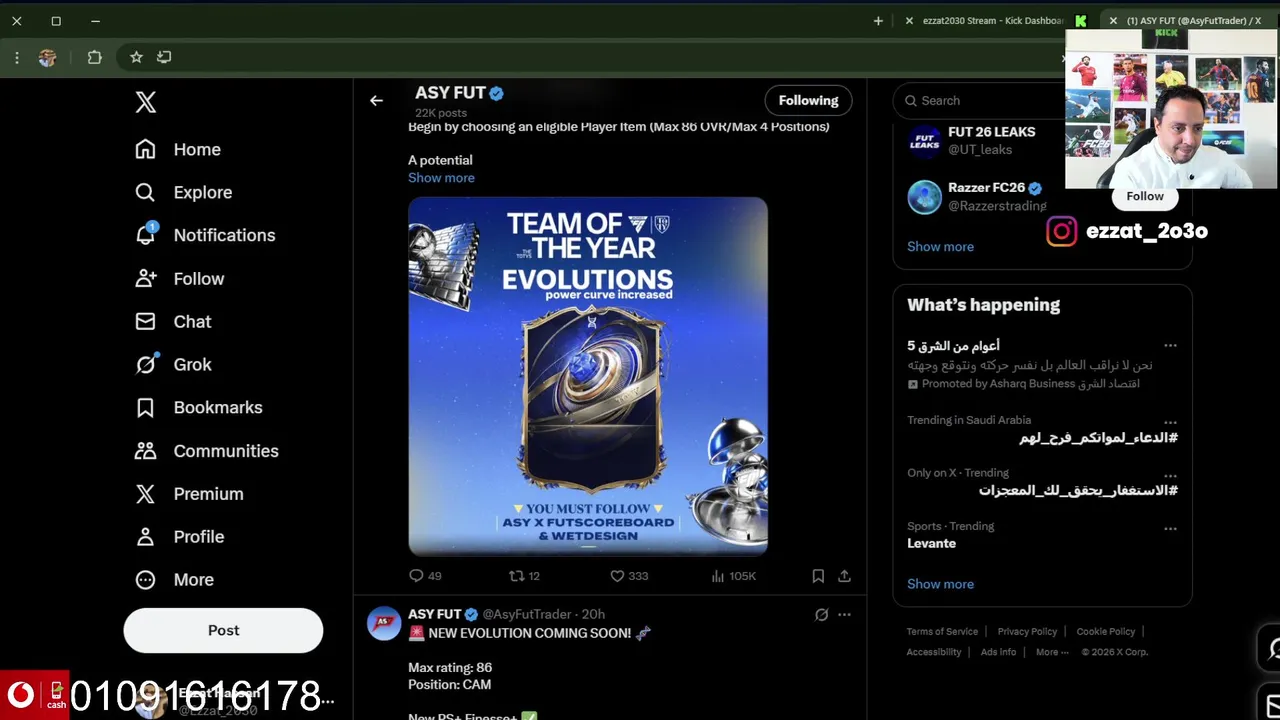1280x720 pixels.
Task: Open the Privacy Policy link
Action: click(x=1027, y=632)
